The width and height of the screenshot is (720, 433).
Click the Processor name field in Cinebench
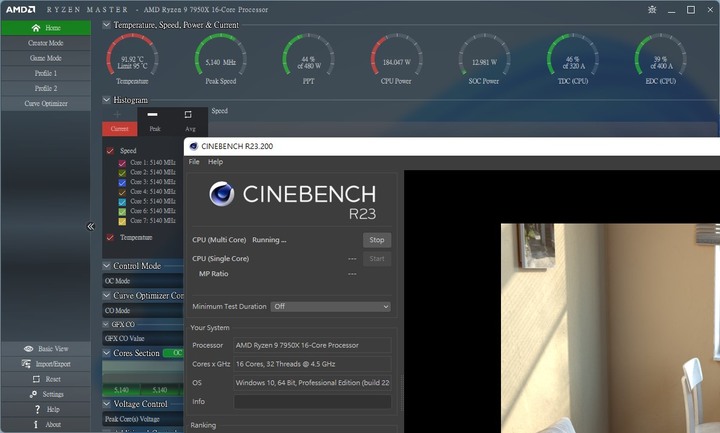pos(312,345)
